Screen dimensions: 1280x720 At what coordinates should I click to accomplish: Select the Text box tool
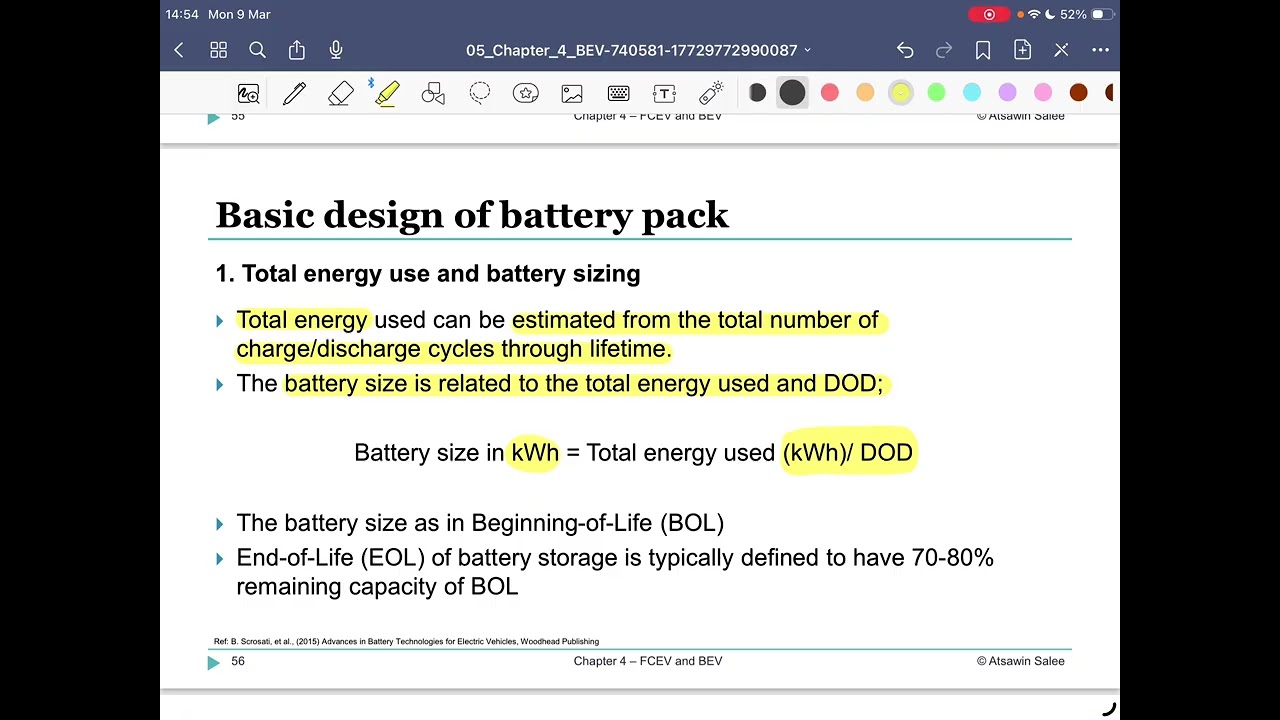tap(665, 93)
